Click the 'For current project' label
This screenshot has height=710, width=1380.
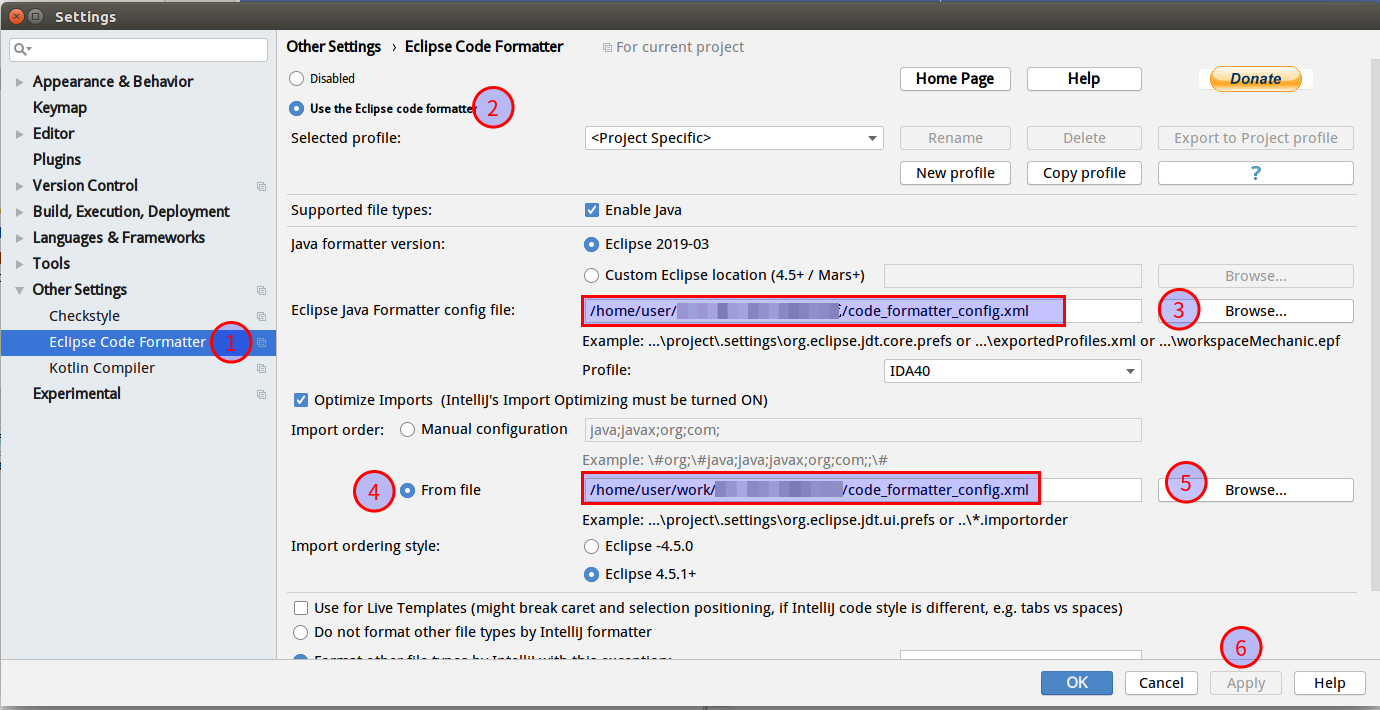(x=680, y=47)
